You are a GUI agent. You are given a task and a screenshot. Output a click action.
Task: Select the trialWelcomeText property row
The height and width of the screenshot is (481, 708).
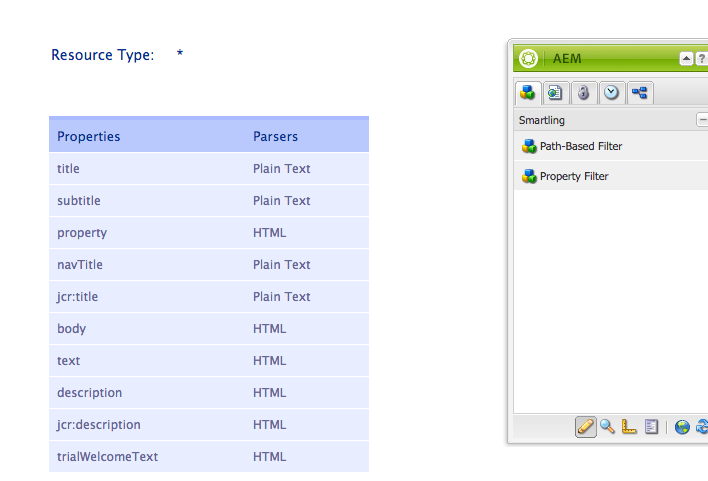point(108,457)
